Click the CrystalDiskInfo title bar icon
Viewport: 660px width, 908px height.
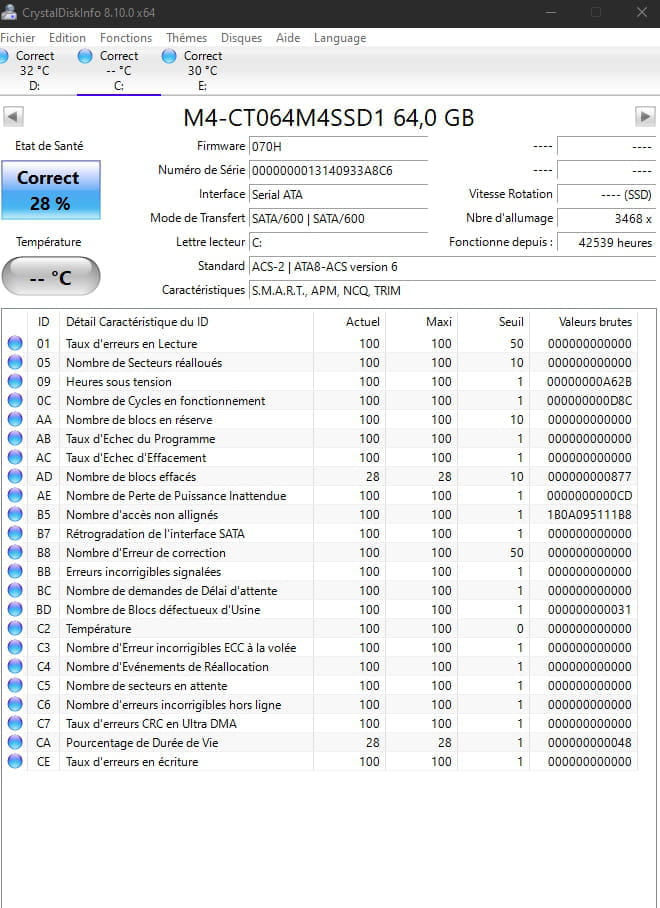9,12
